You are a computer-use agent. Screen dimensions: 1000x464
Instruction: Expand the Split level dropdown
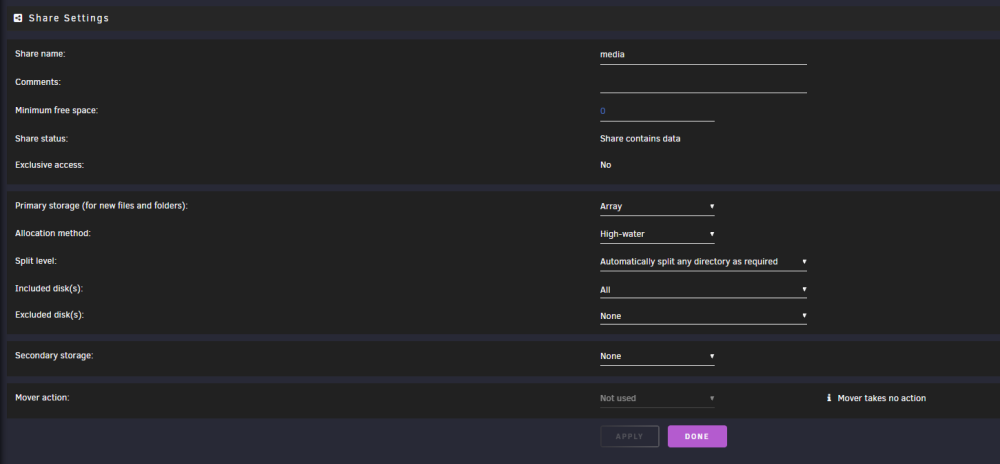click(x=703, y=261)
